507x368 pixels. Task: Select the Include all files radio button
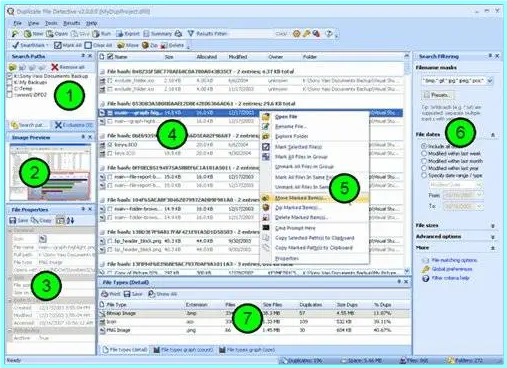click(424, 146)
